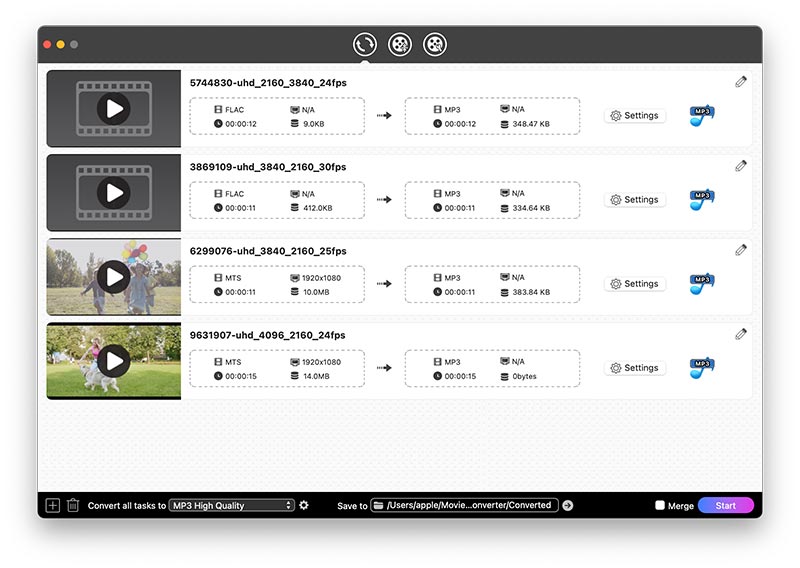Screen dimensions: 800x568
Task: Open conversion gear settings beside format dropdown
Action: click(304, 505)
